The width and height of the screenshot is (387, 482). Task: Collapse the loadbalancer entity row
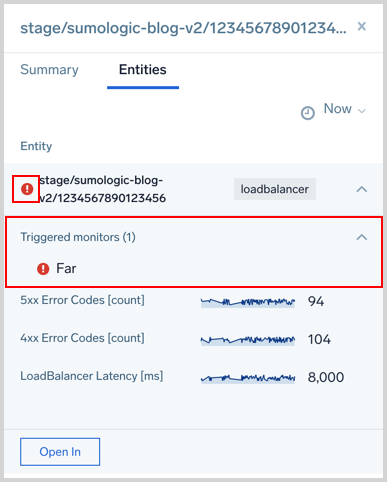coord(362,189)
